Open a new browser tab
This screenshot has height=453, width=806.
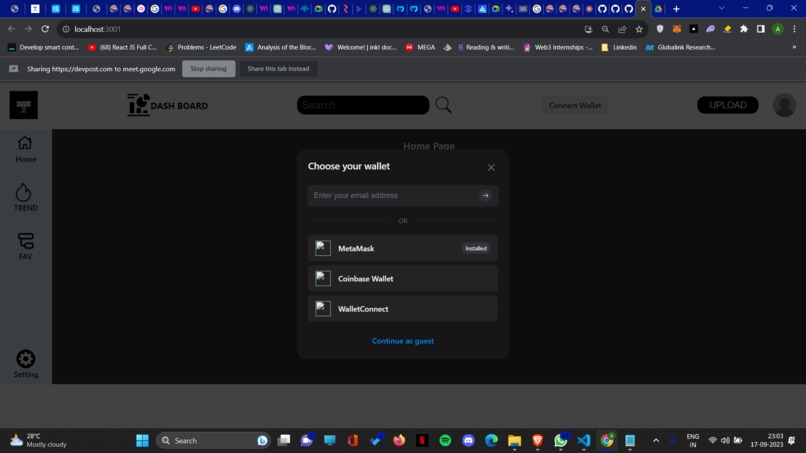coord(676,9)
